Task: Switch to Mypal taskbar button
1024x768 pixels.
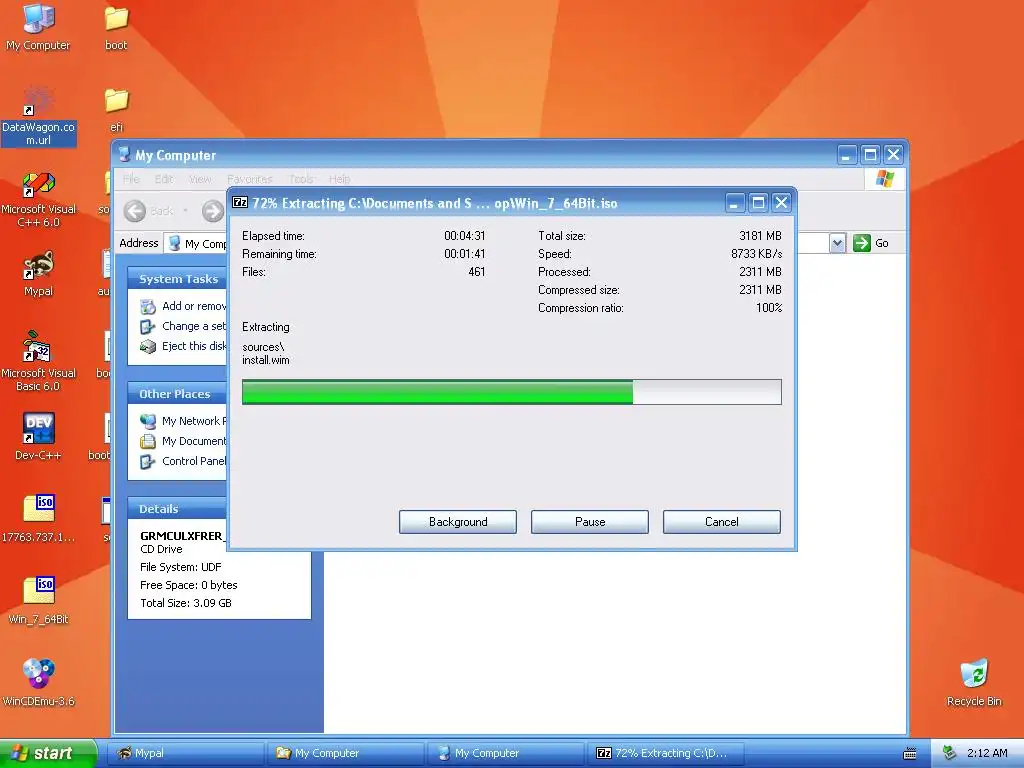Action: pos(186,753)
